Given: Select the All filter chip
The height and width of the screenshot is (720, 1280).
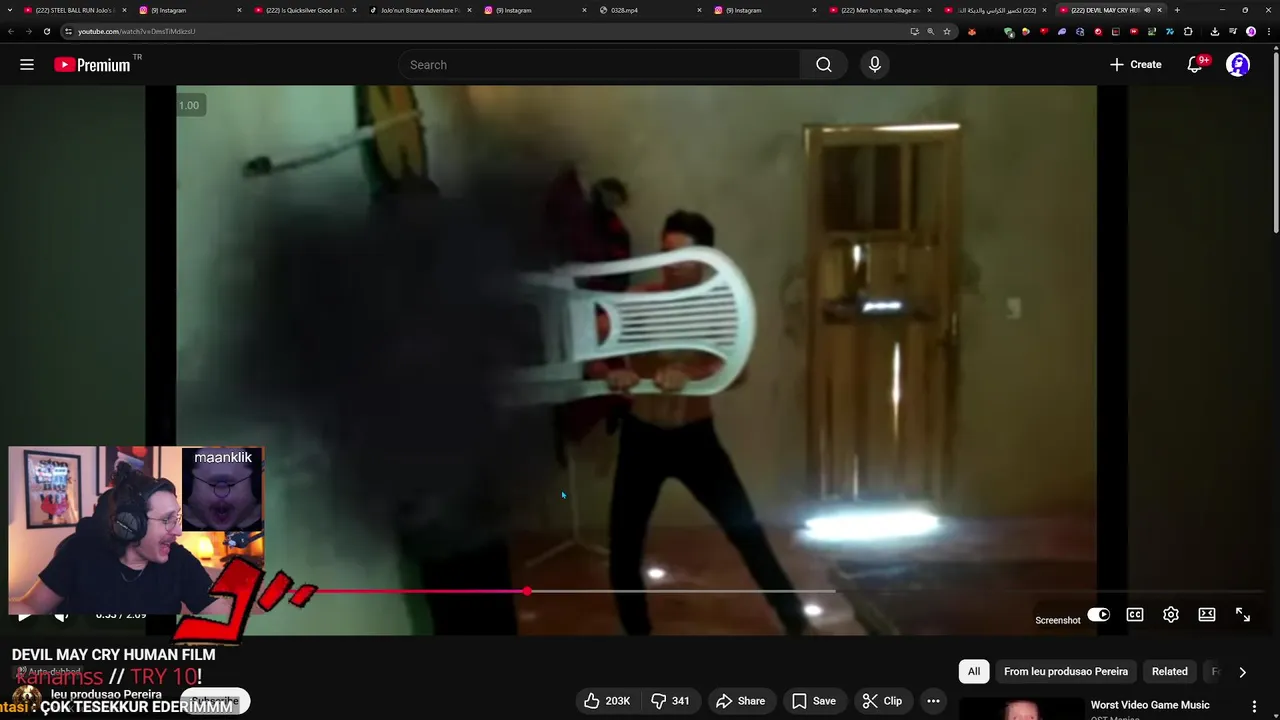Looking at the screenshot, I should point(974,671).
